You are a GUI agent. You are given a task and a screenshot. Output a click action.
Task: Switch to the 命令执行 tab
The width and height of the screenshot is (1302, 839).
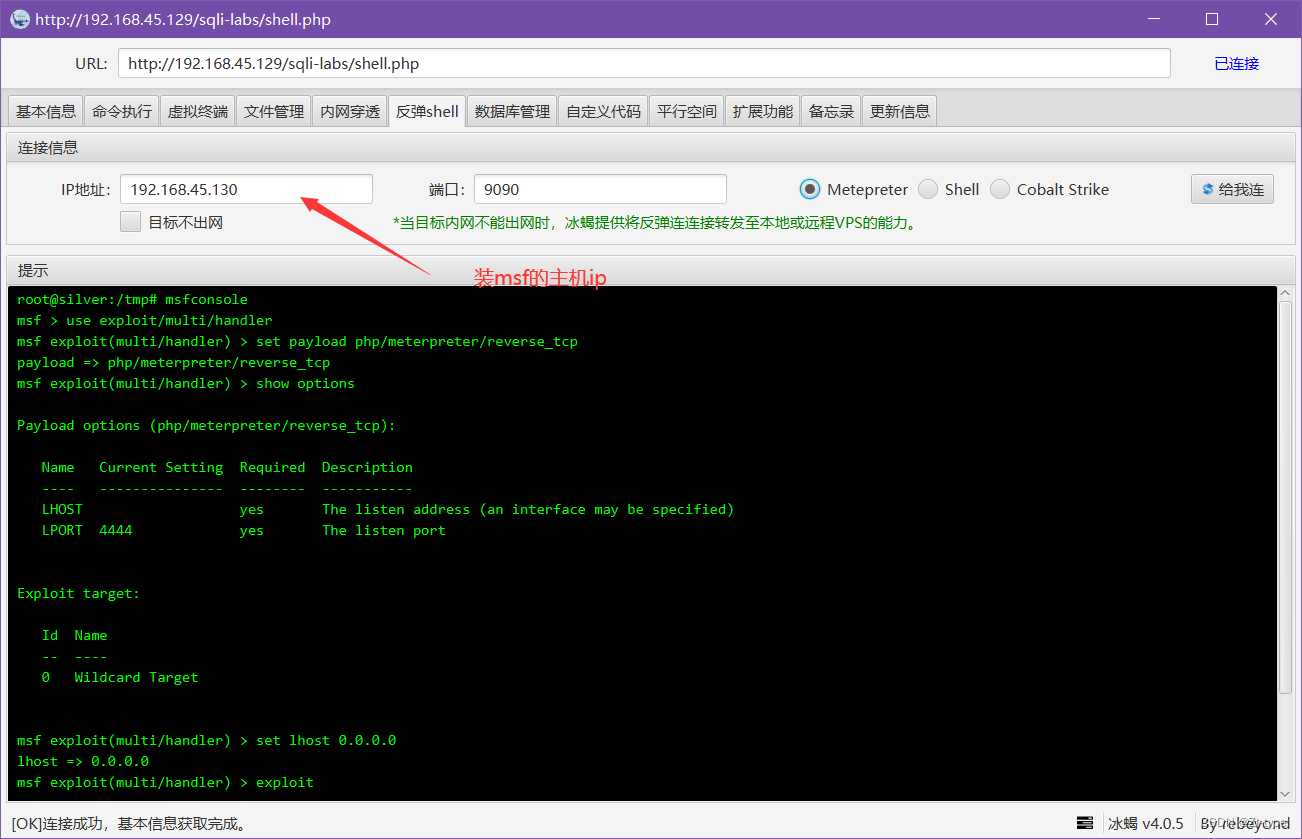[122, 111]
